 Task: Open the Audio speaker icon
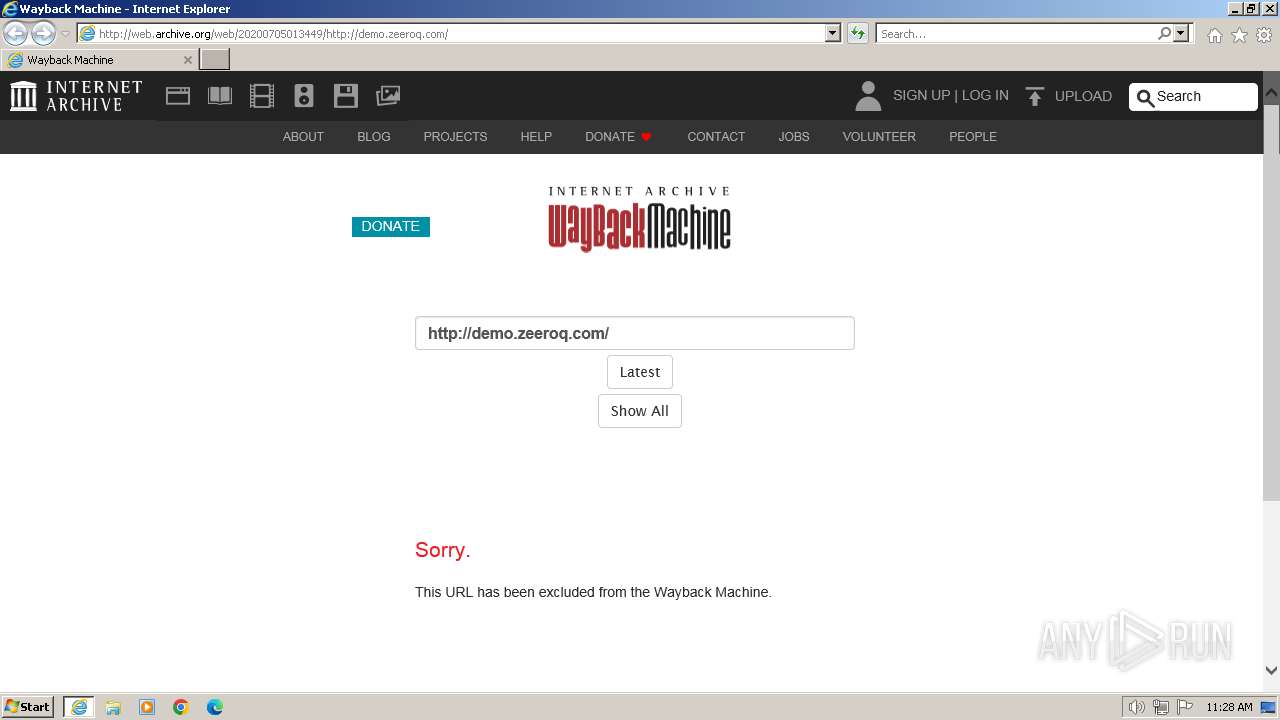pos(304,96)
